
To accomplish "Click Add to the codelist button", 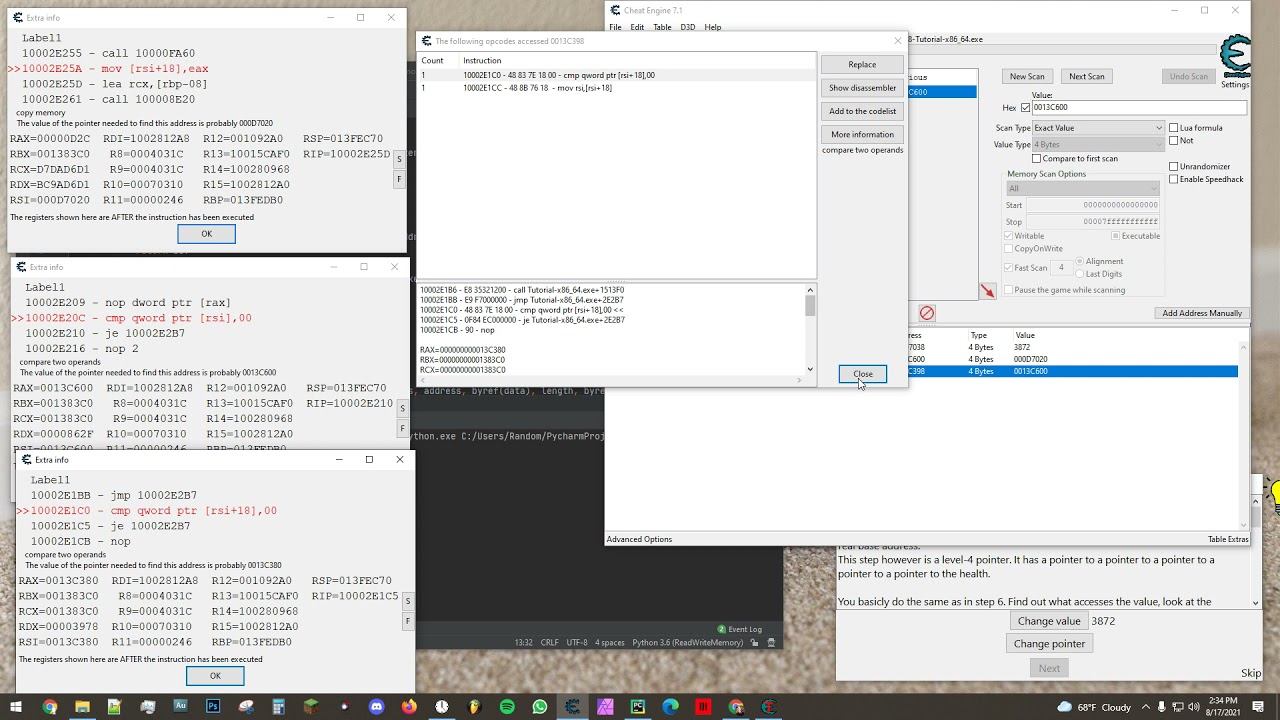I will (862, 111).
